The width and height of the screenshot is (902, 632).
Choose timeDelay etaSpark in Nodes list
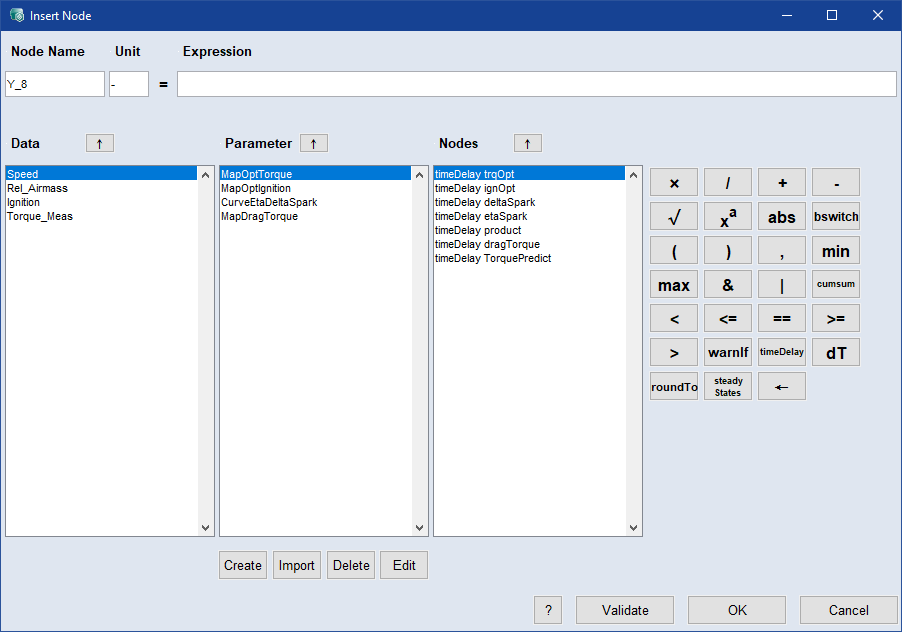481,216
